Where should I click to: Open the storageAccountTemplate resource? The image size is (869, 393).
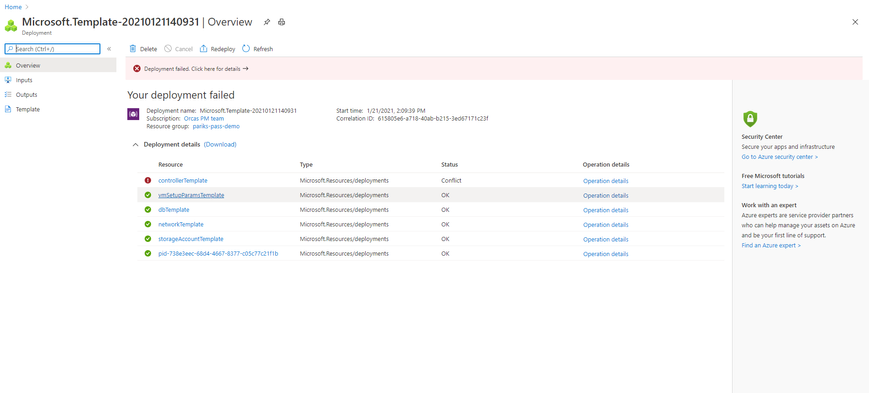(191, 239)
